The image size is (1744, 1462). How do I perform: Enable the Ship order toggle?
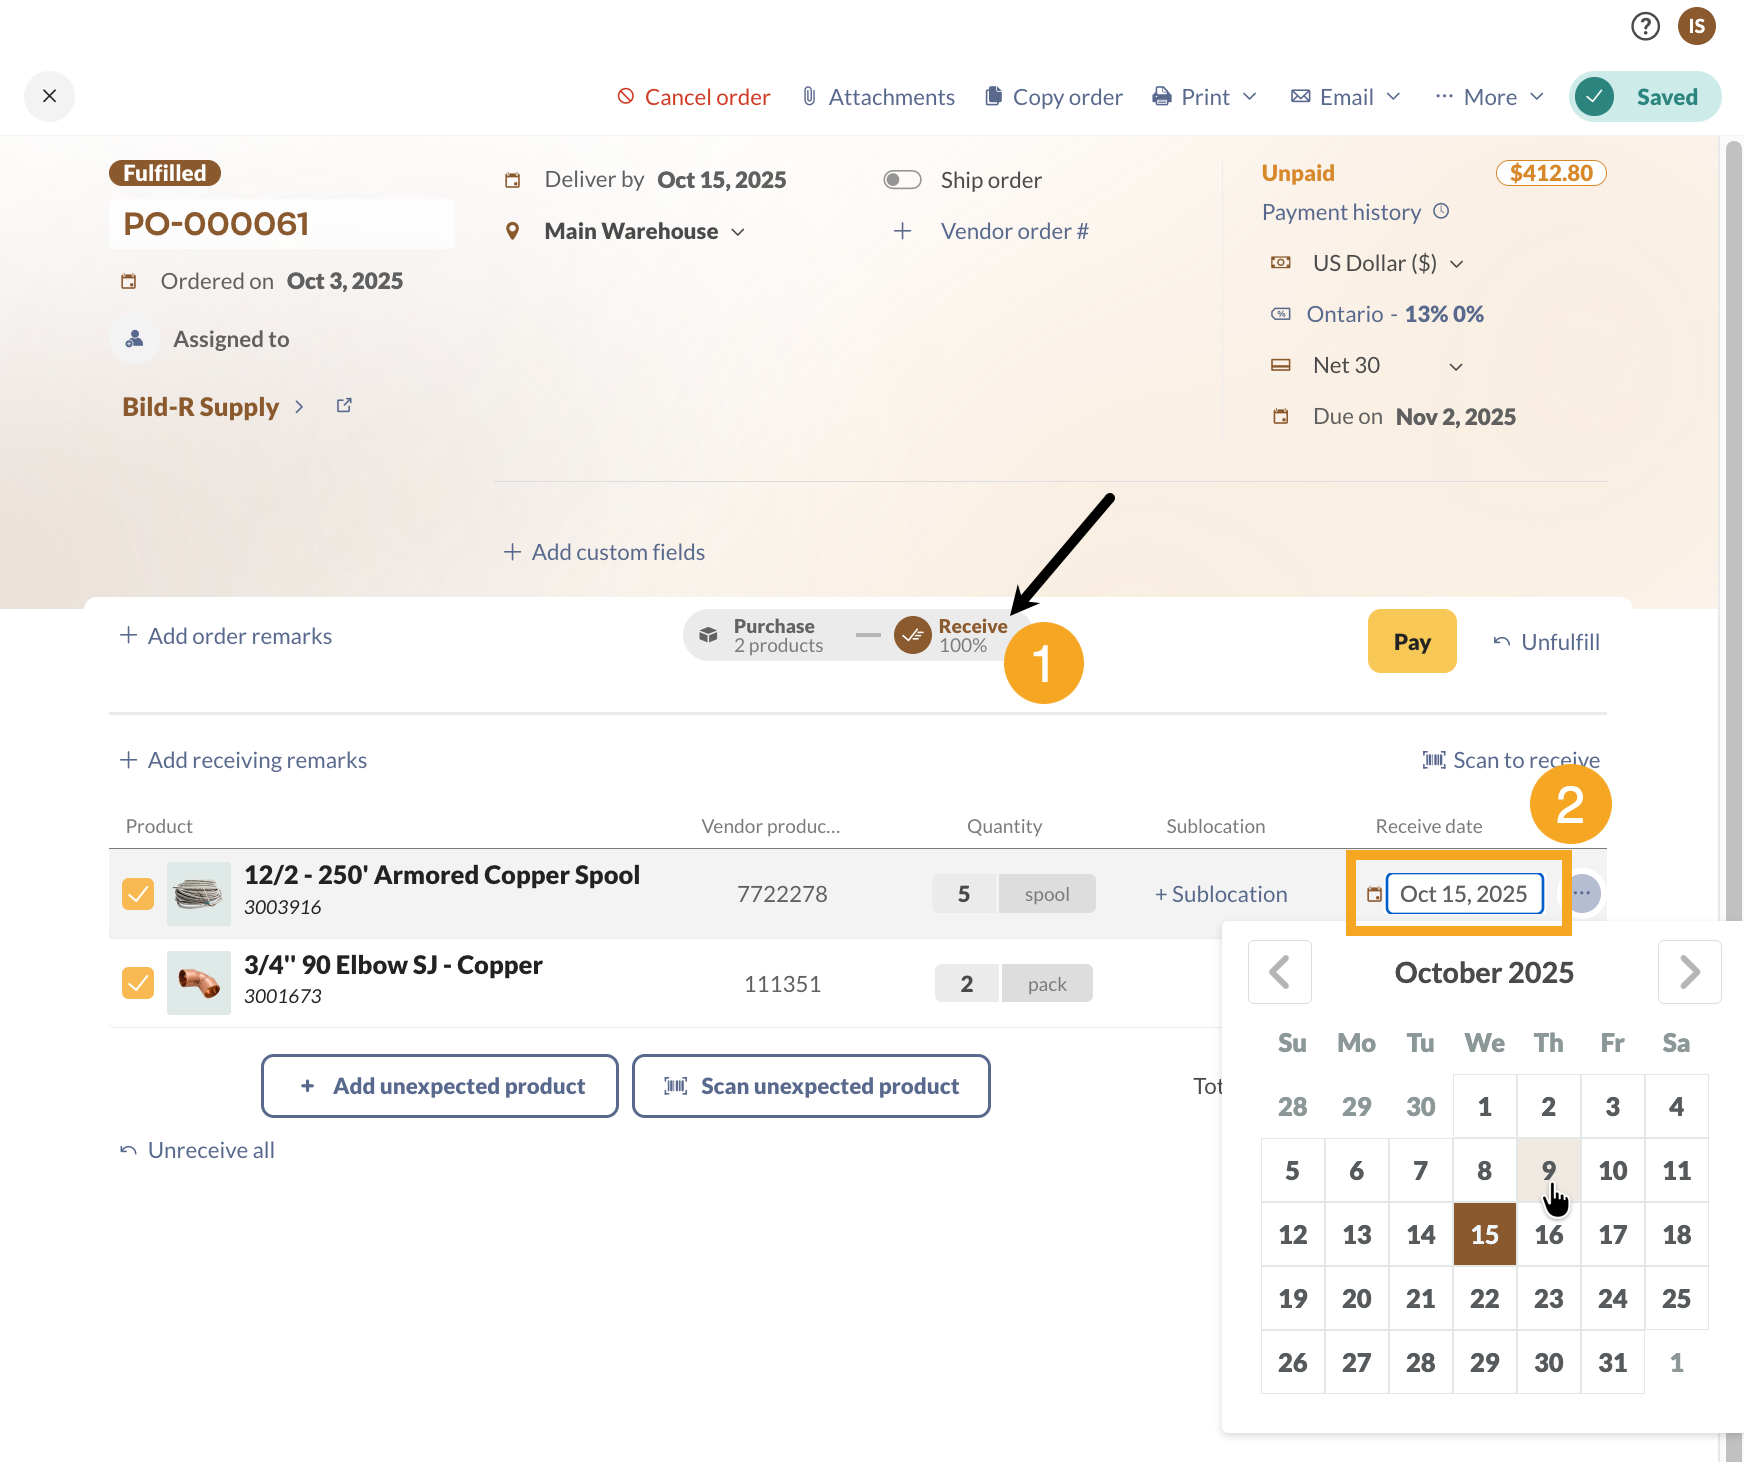click(902, 179)
